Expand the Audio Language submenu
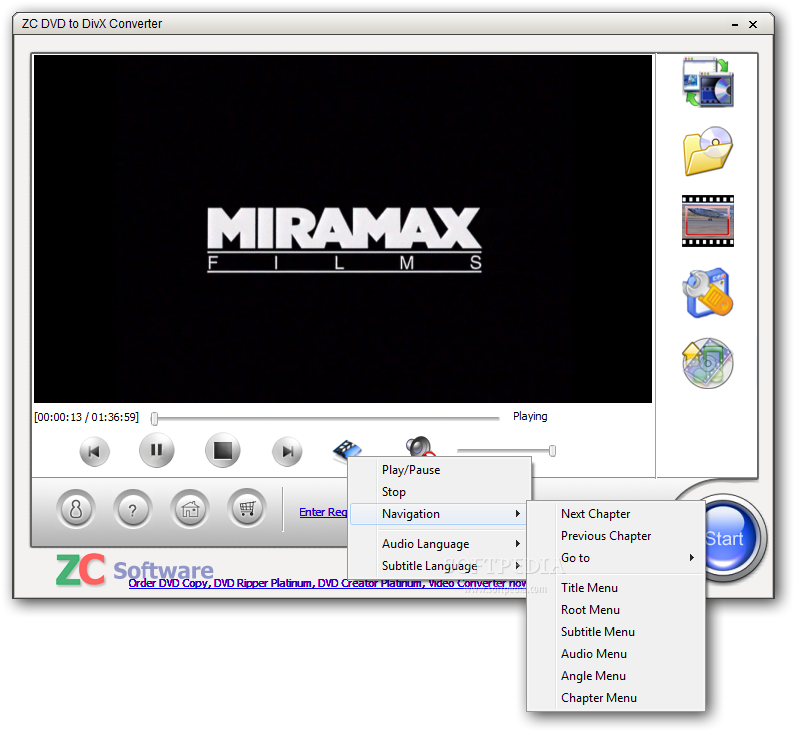795x732 pixels. [x=439, y=543]
